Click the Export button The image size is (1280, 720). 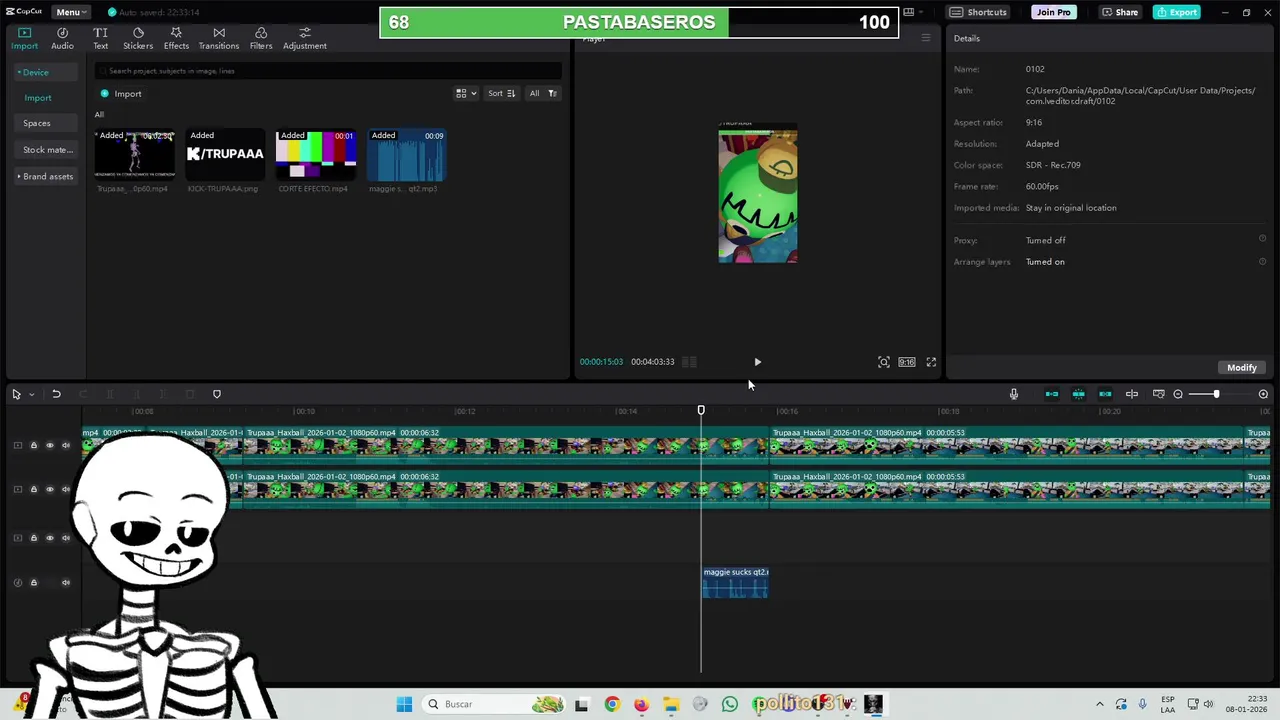point(1177,12)
